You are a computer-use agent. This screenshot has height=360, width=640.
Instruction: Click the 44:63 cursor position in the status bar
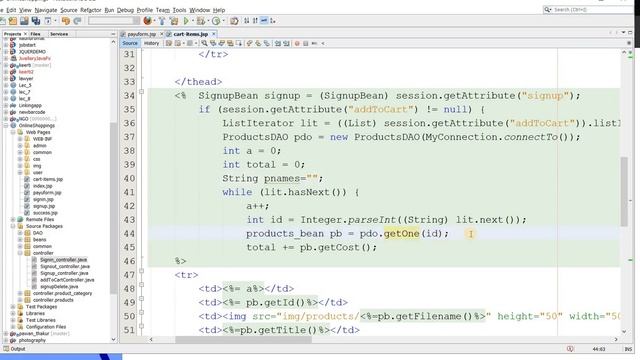pos(600,349)
